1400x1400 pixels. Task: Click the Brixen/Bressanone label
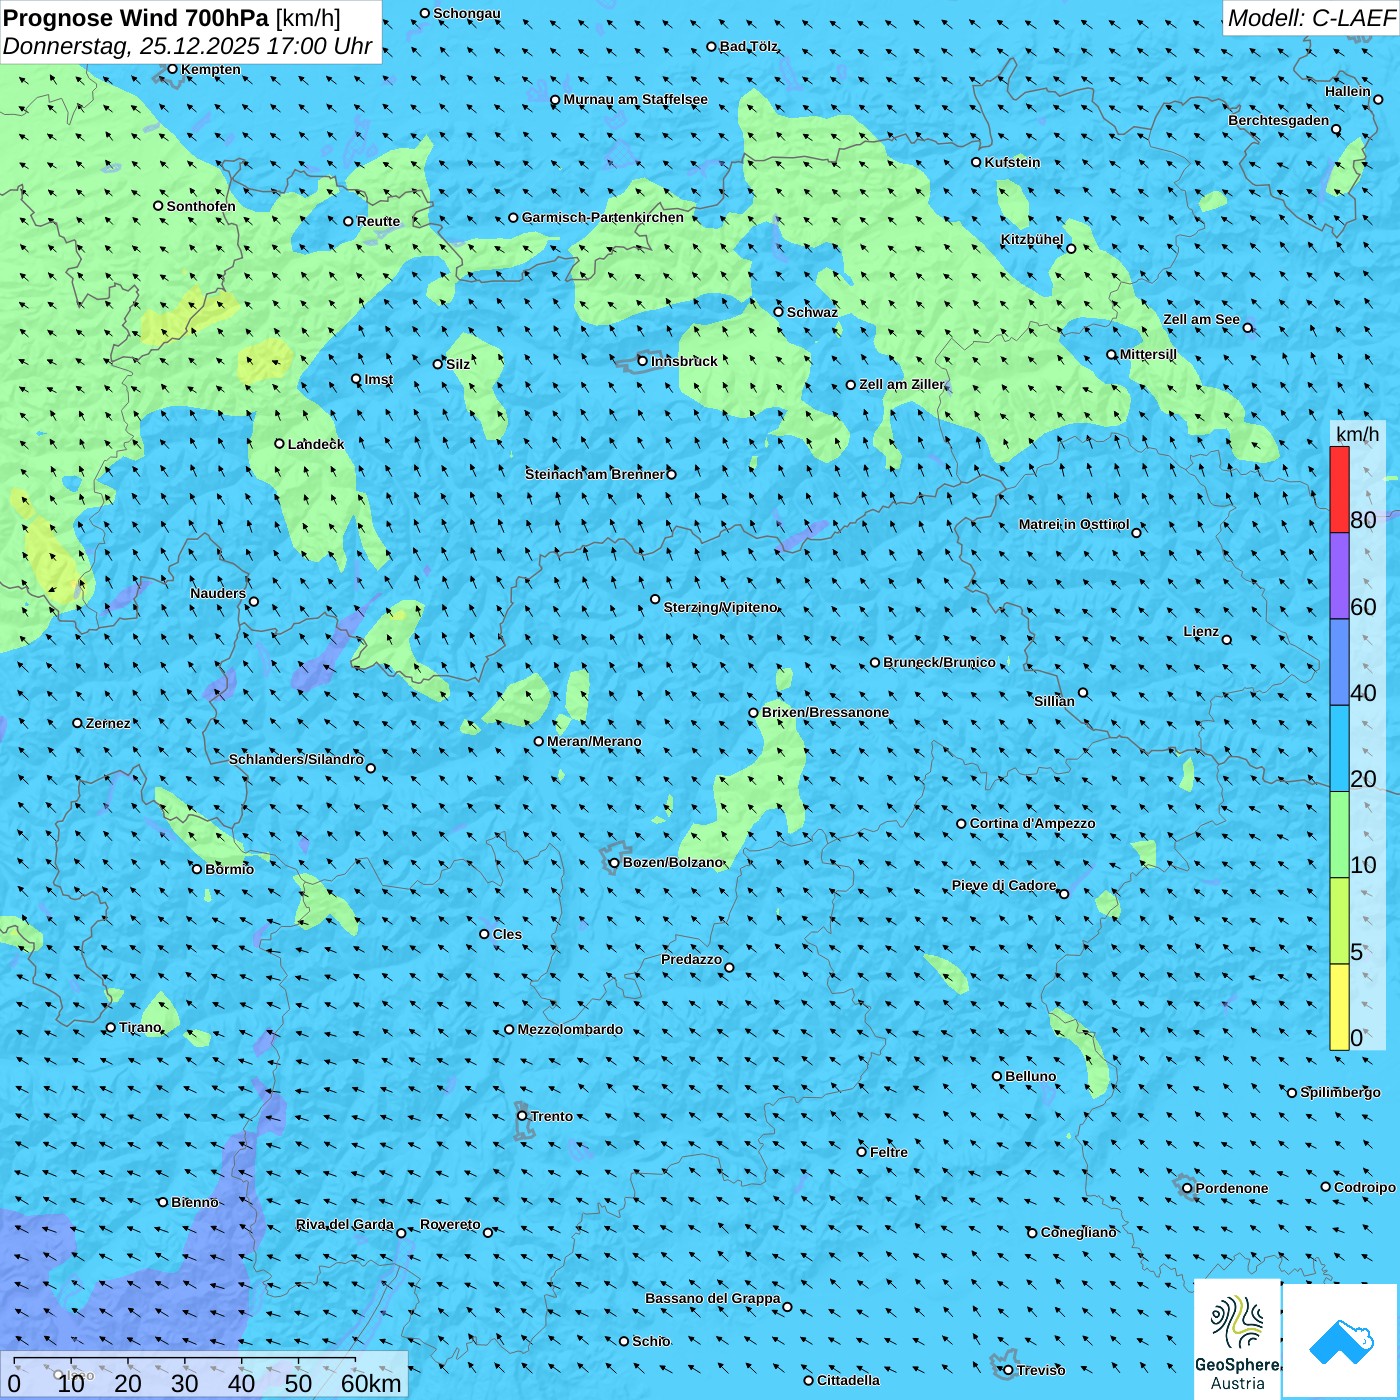[825, 712]
